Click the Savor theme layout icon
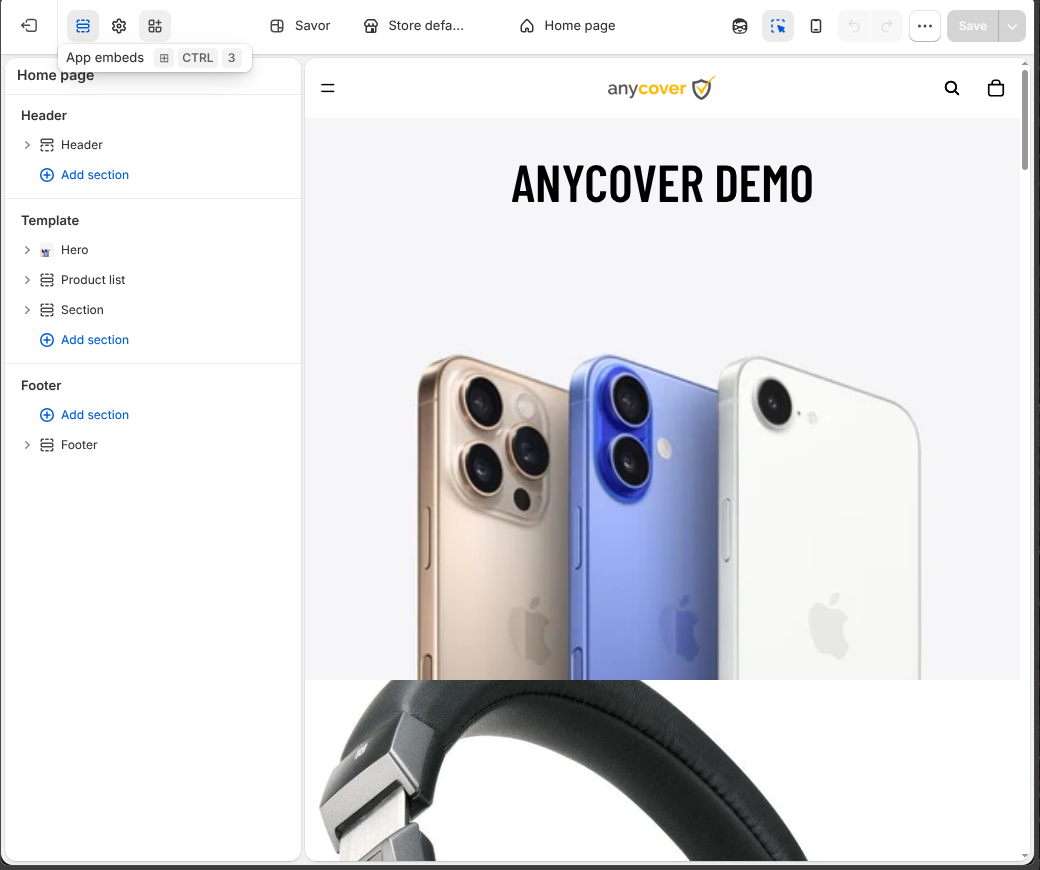1040x870 pixels. [277, 26]
